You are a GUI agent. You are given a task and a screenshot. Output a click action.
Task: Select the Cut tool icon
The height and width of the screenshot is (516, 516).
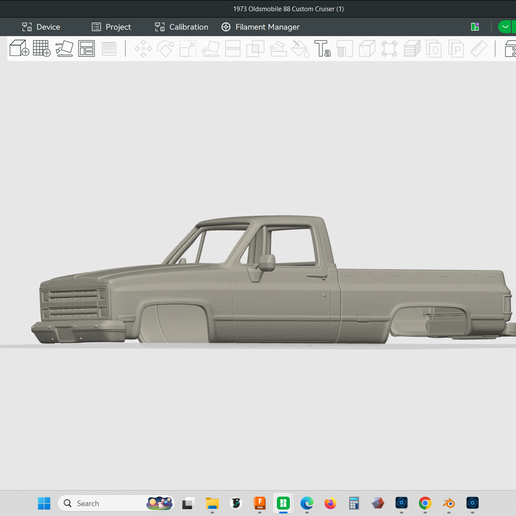[x=233, y=49]
